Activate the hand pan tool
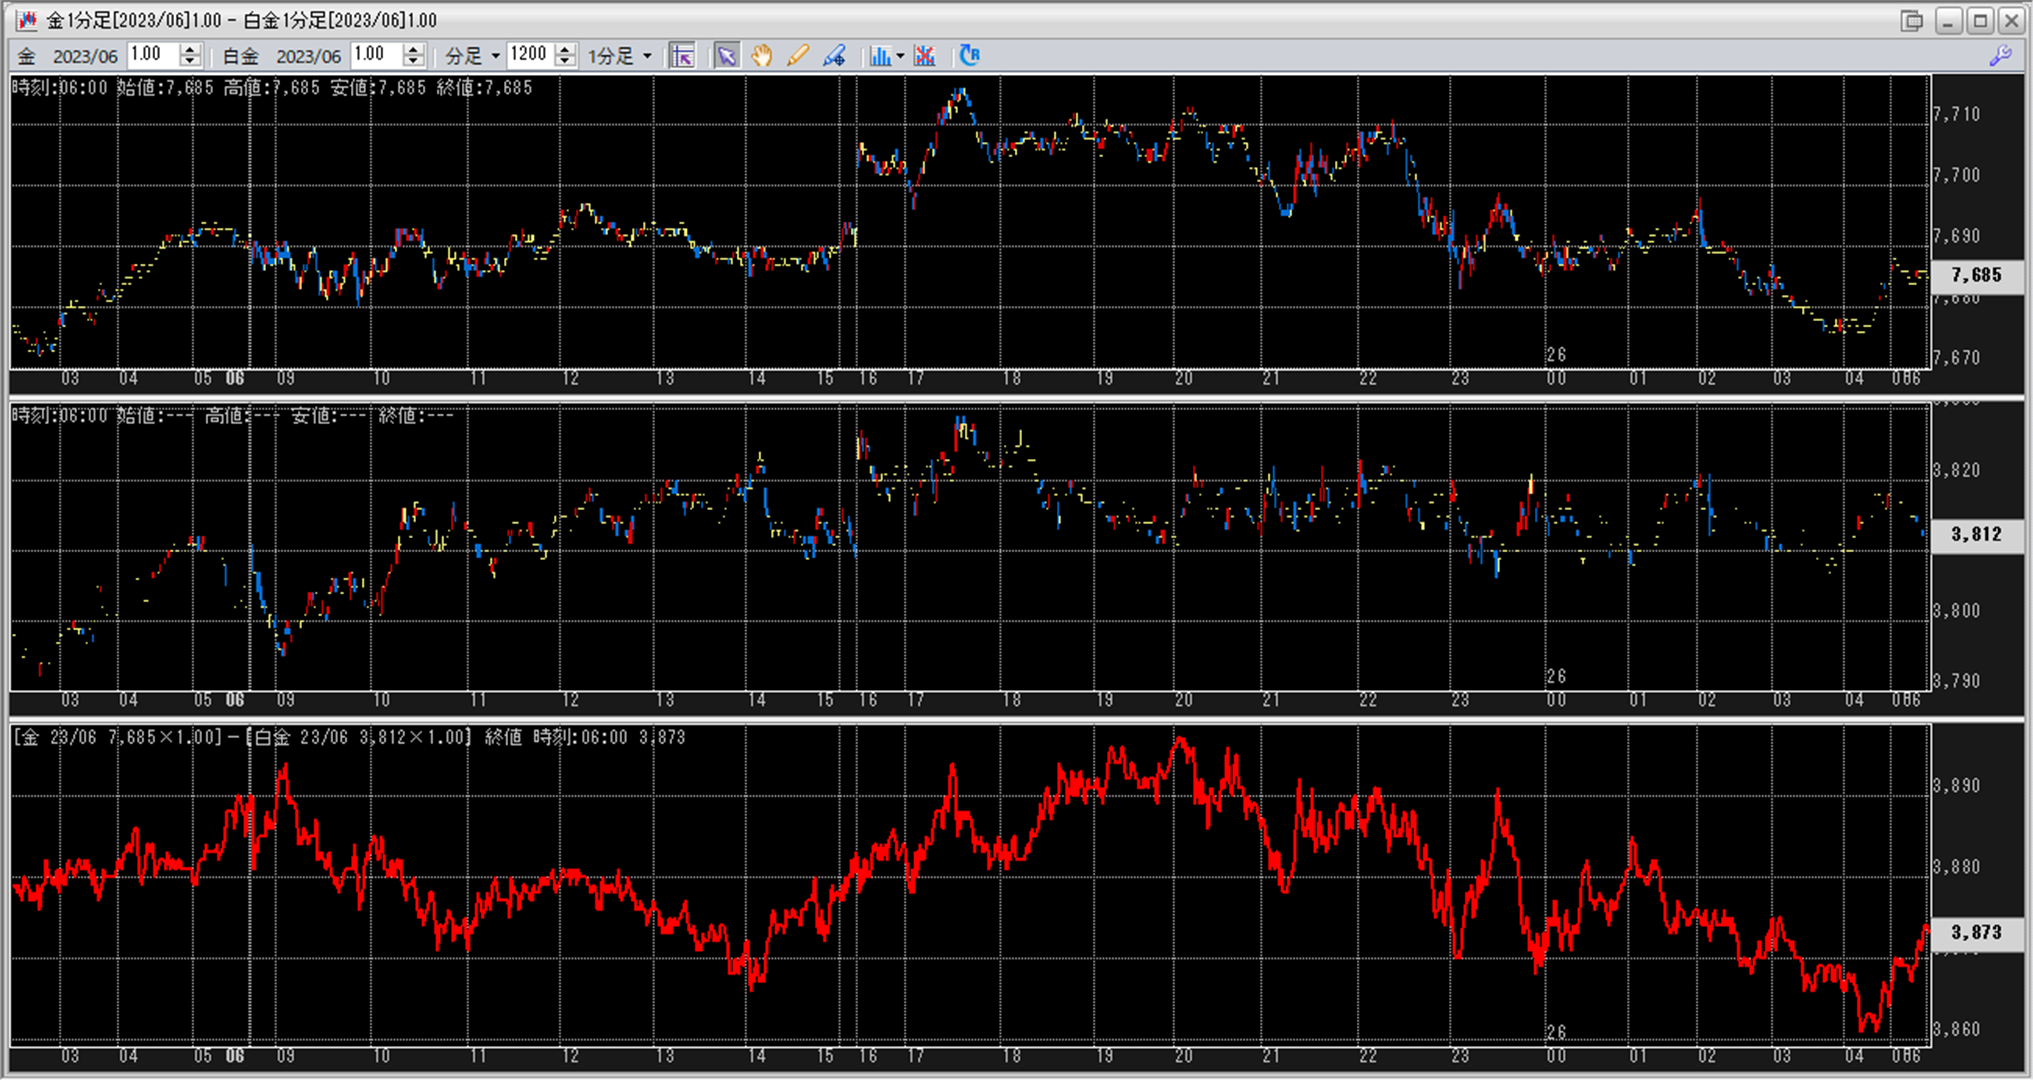 pyautogui.click(x=762, y=56)
